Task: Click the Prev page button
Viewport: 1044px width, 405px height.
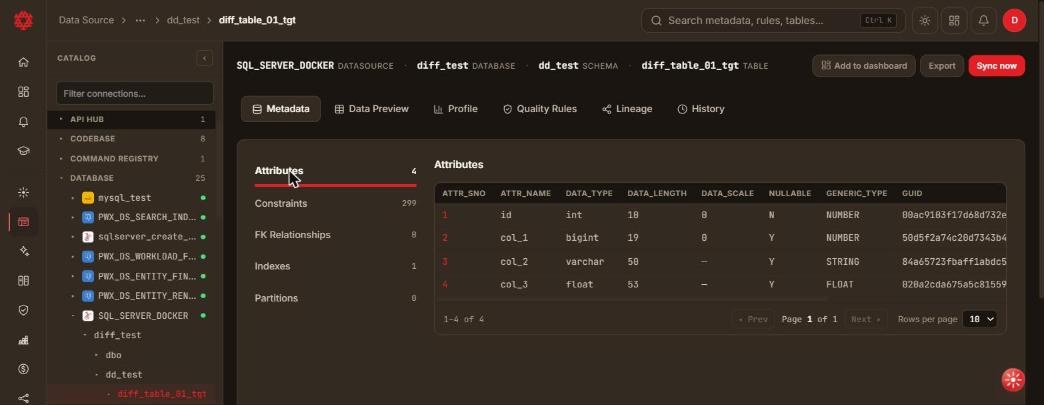Action: pos(753,319)
